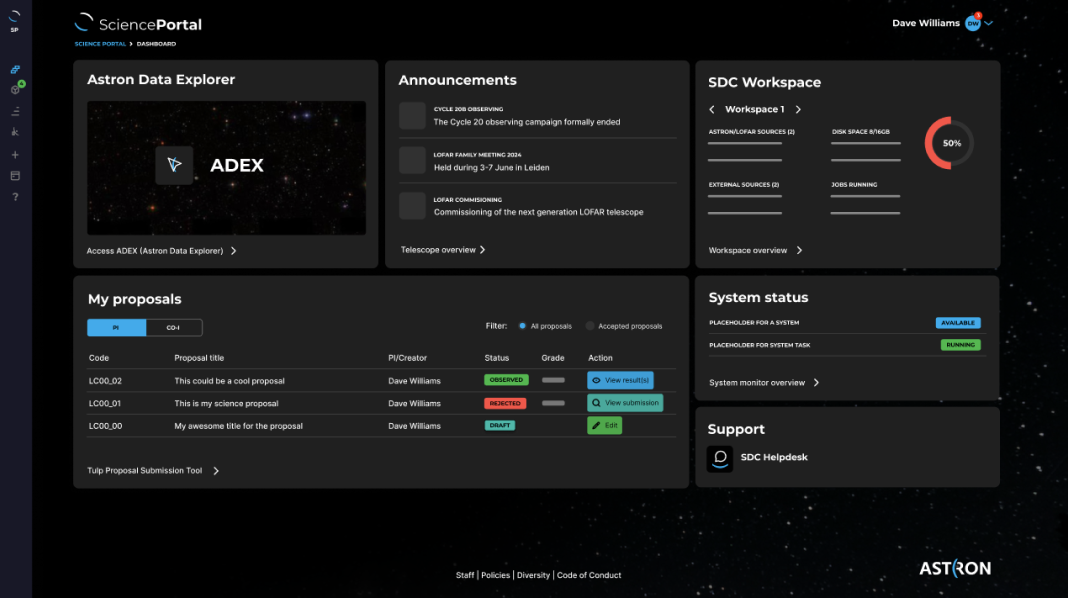The image size is (1068, 598).
Task: Expand the dropdown next to Dave Williams
Action: tap(990, 22)
